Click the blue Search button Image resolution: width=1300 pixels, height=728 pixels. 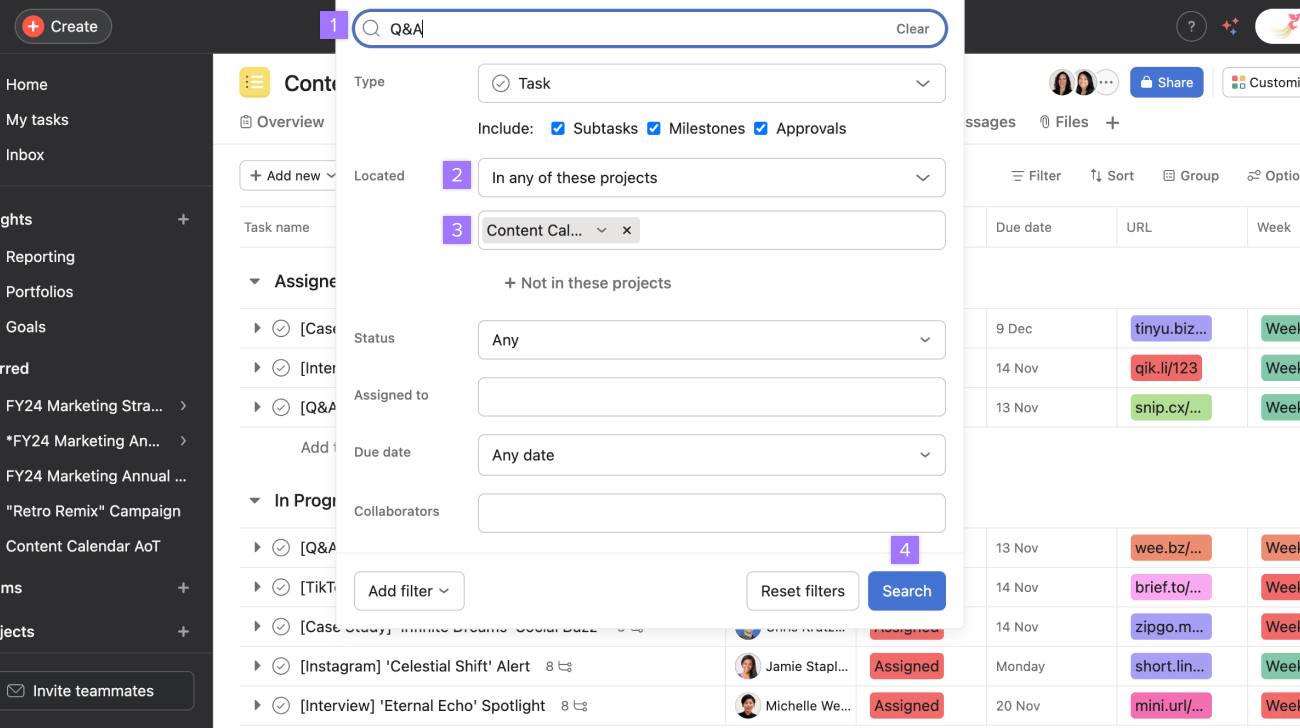[x=906, y=591]
